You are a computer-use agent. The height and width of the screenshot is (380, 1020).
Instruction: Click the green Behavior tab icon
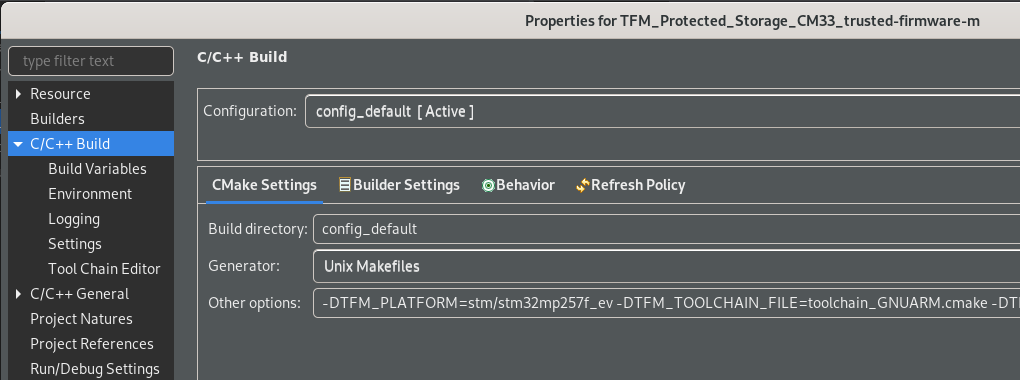pyautogui.click(x=488, y=185)
